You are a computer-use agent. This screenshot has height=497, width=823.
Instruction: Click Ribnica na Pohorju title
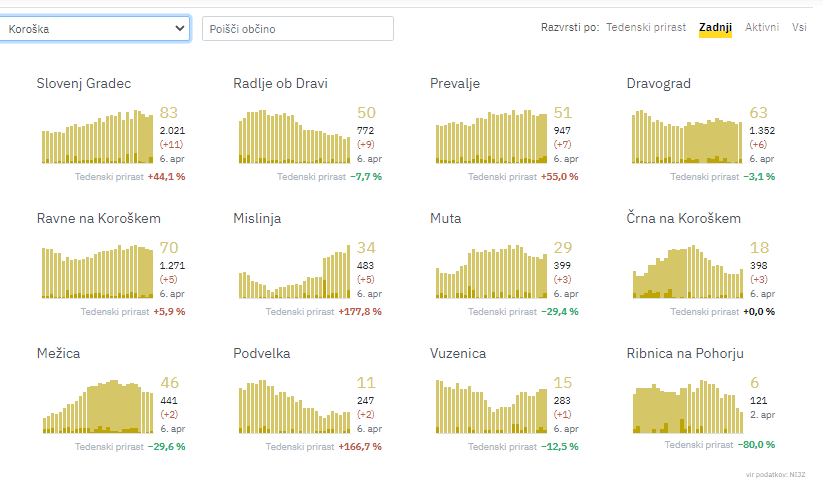pos(685,354)
